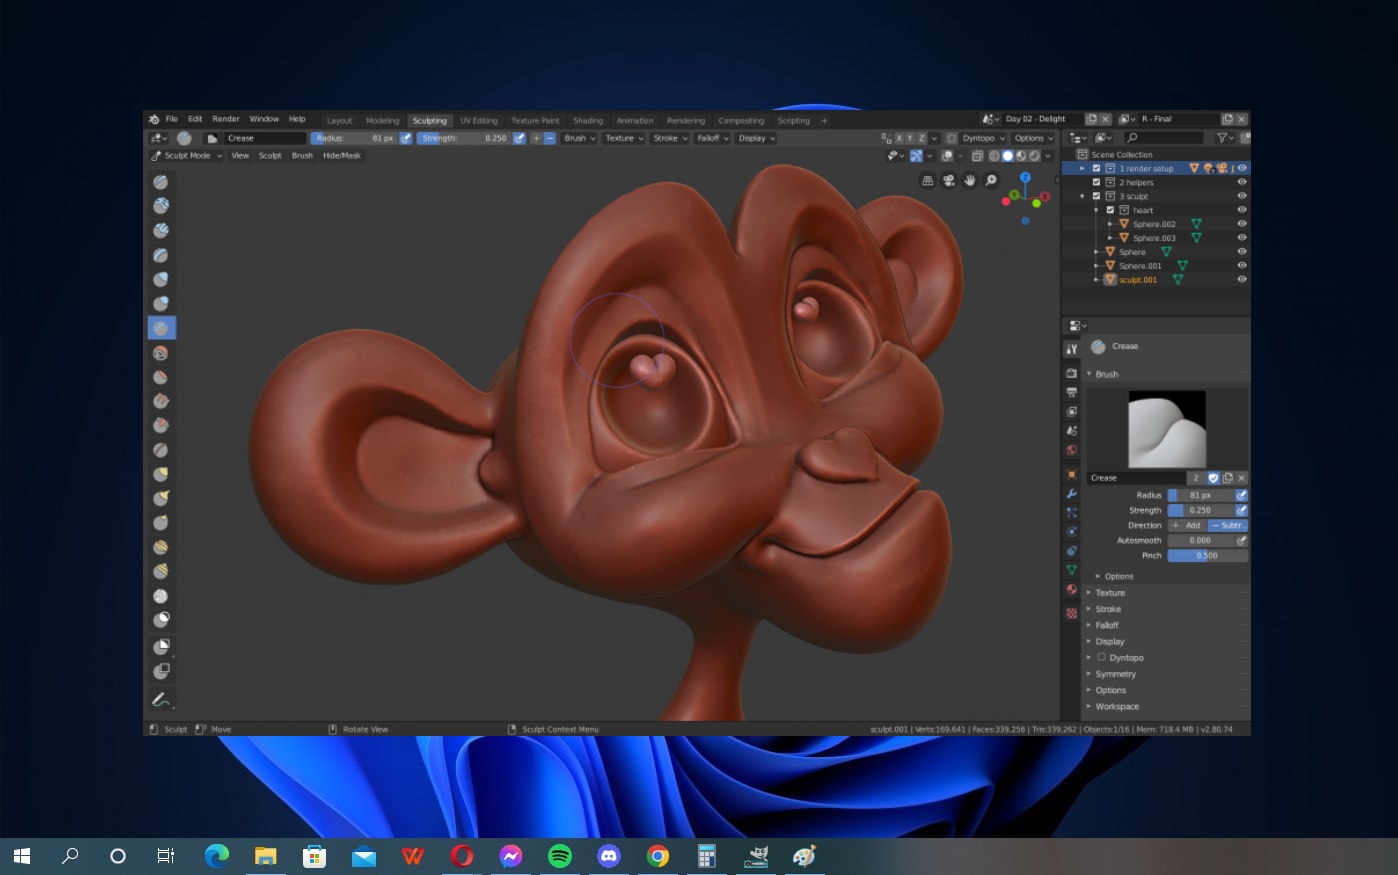Adjust the Pinch slider in brush panel
This screenshot has height=875, width=1398.
click(x=1207, y=555)
